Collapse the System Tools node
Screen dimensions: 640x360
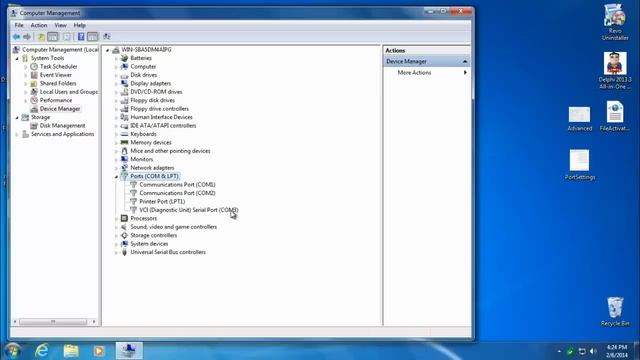[x=17, y=58]
